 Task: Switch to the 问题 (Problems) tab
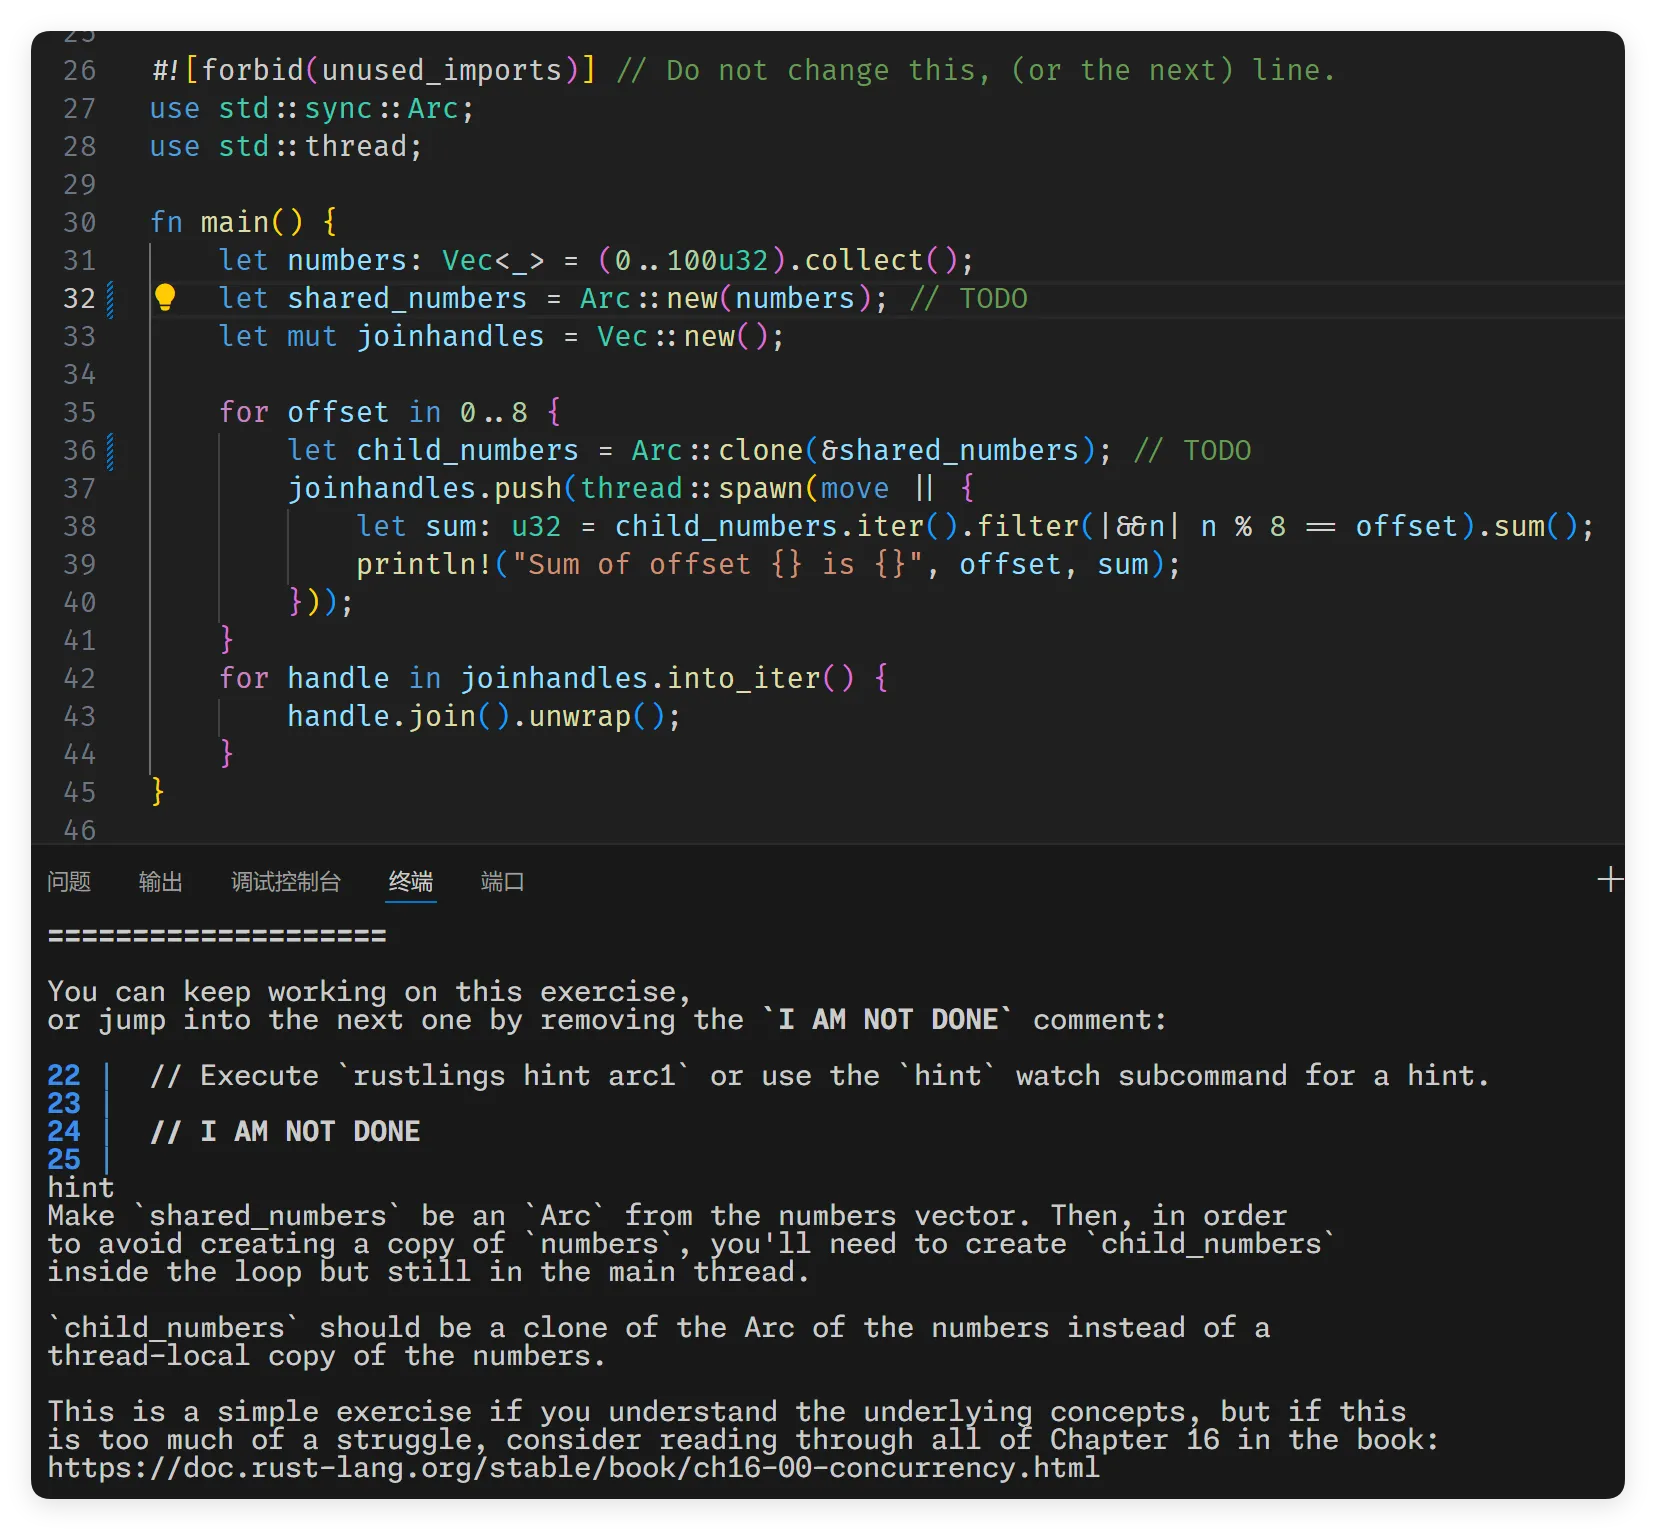point(69,882)
